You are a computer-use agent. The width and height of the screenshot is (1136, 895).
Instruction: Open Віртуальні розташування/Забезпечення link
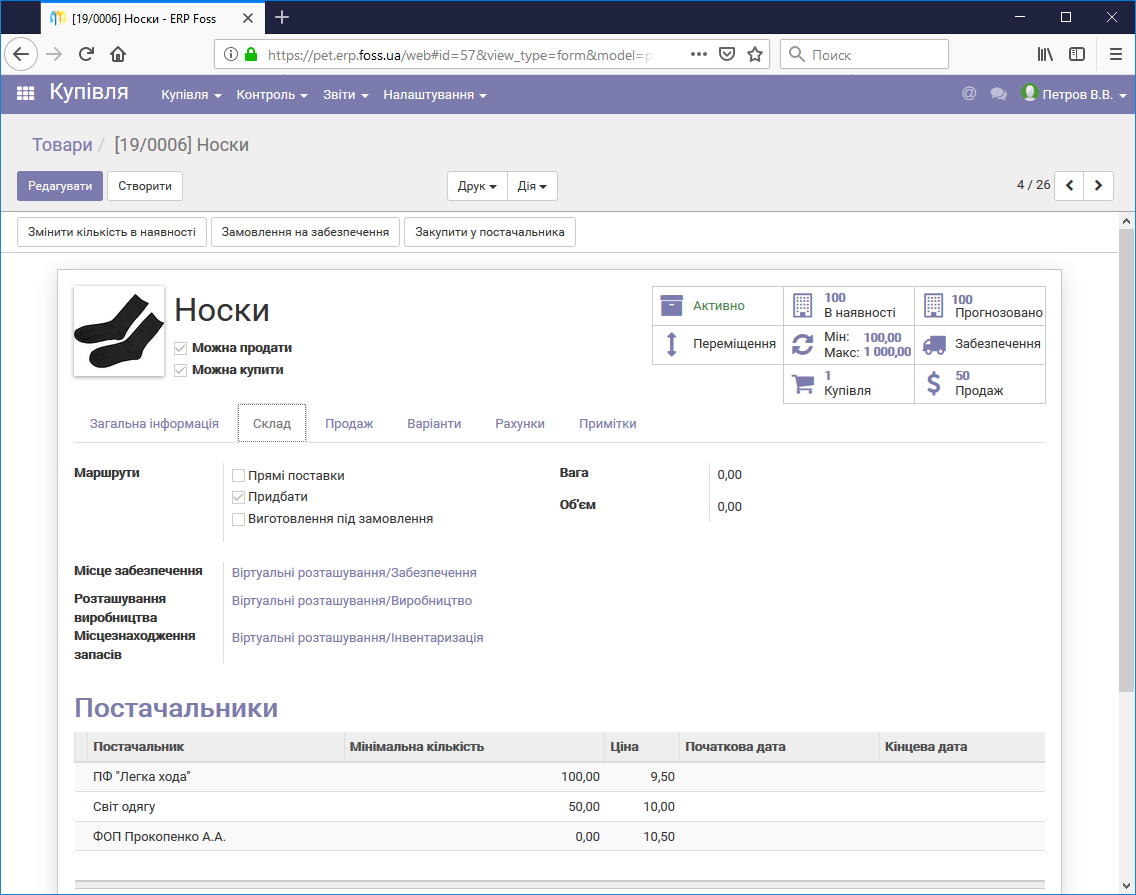tap(354, 573)
